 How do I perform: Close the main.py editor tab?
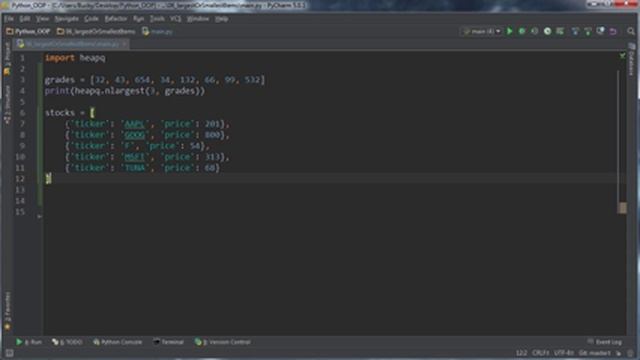click(125, 44)
